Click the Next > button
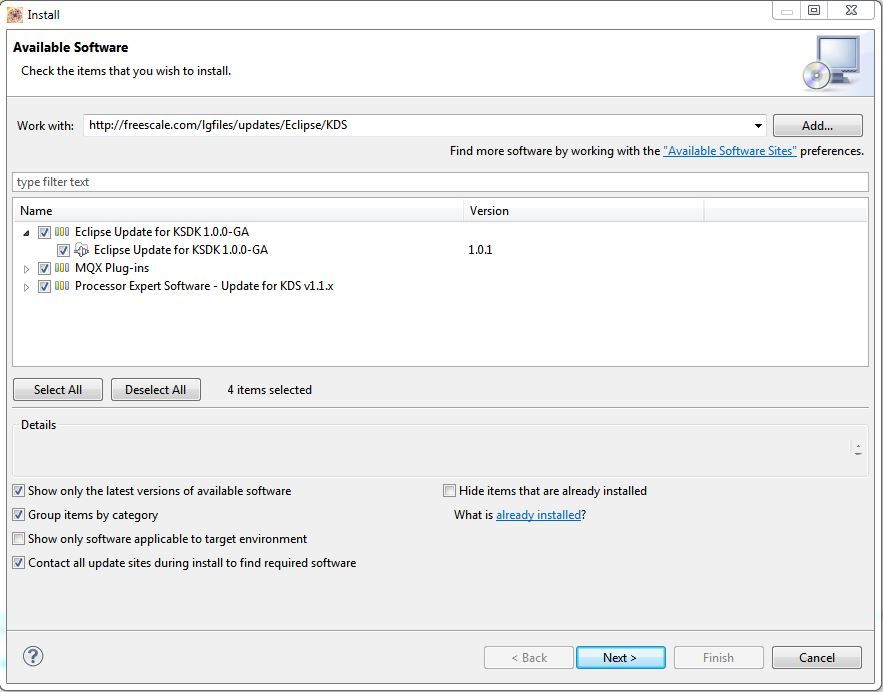Viewport: 883px width, 692px height. (x=620, y=658)
